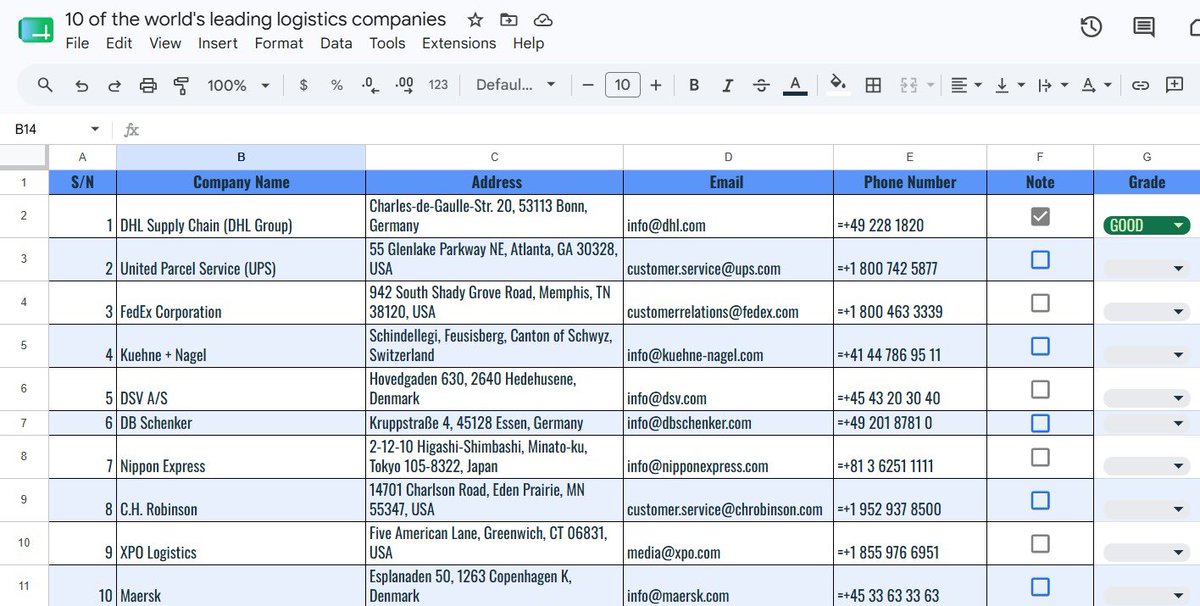
Task: Open grade dropdown for FedEx row
Action: [1147, 311]
